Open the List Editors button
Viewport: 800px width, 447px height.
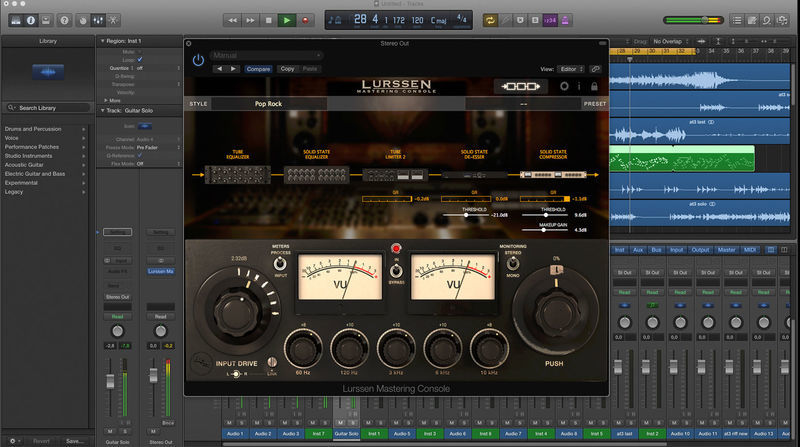point(737,20)
